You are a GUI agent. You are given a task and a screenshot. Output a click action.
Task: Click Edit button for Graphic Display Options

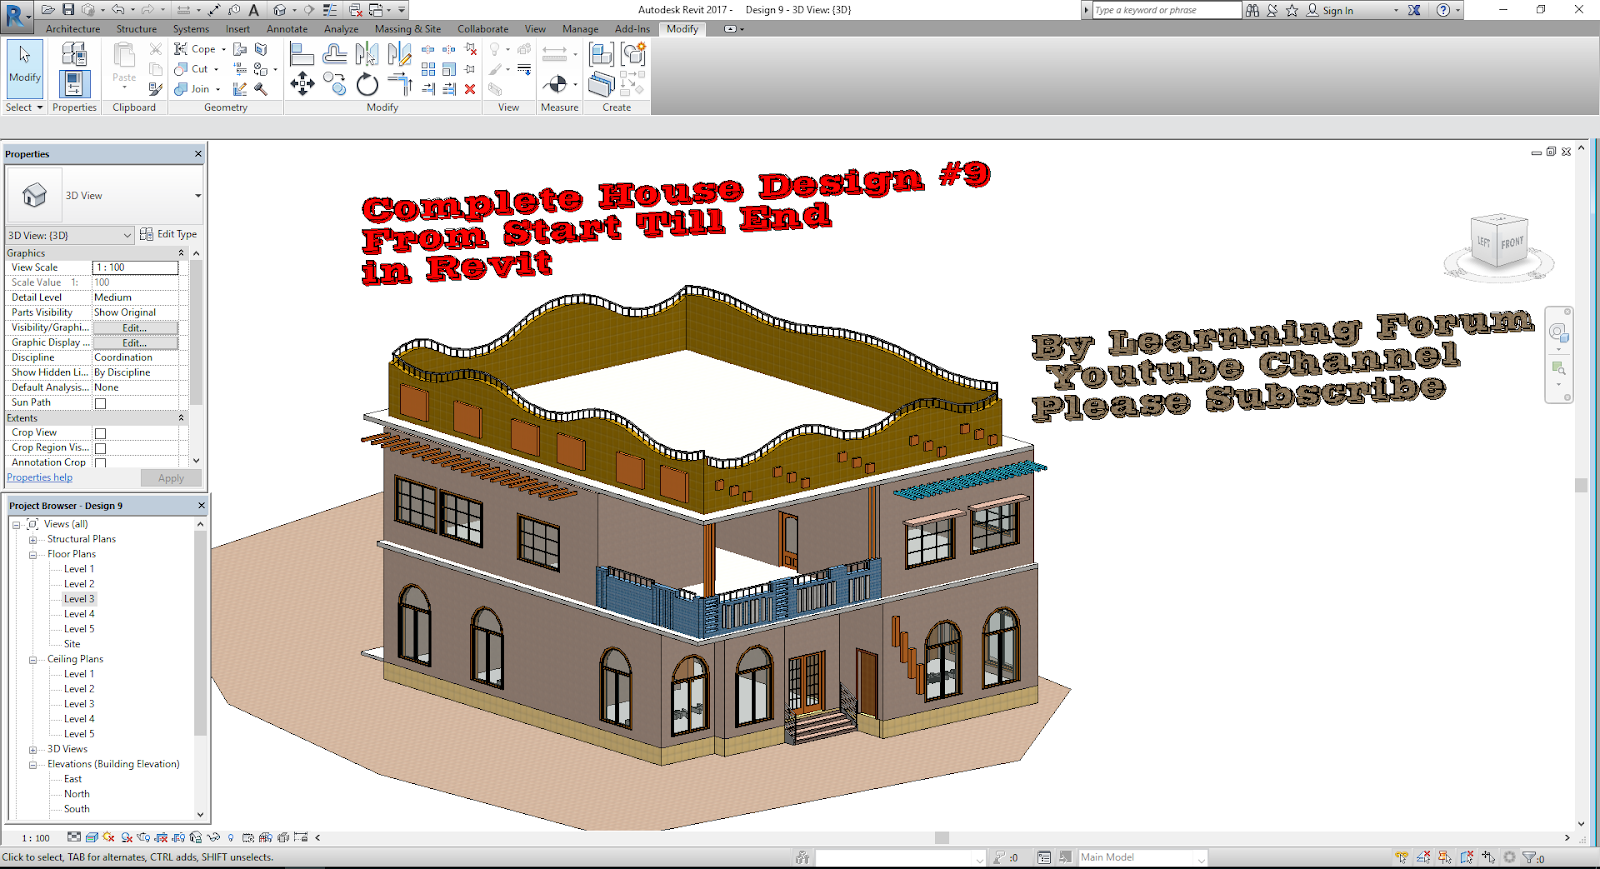click(135, 343)
